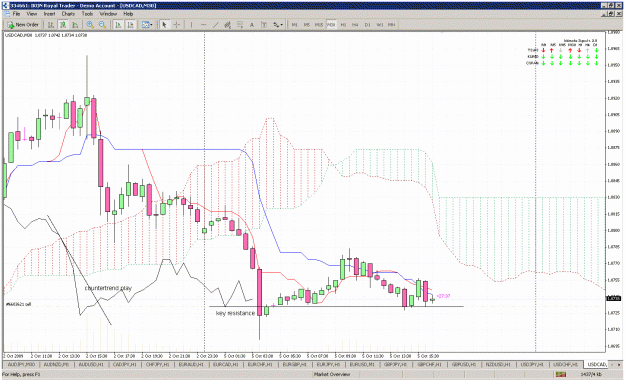This screenshot has height=380, width=625.
Task: Open the Insert menu
Action: point(49,14)
